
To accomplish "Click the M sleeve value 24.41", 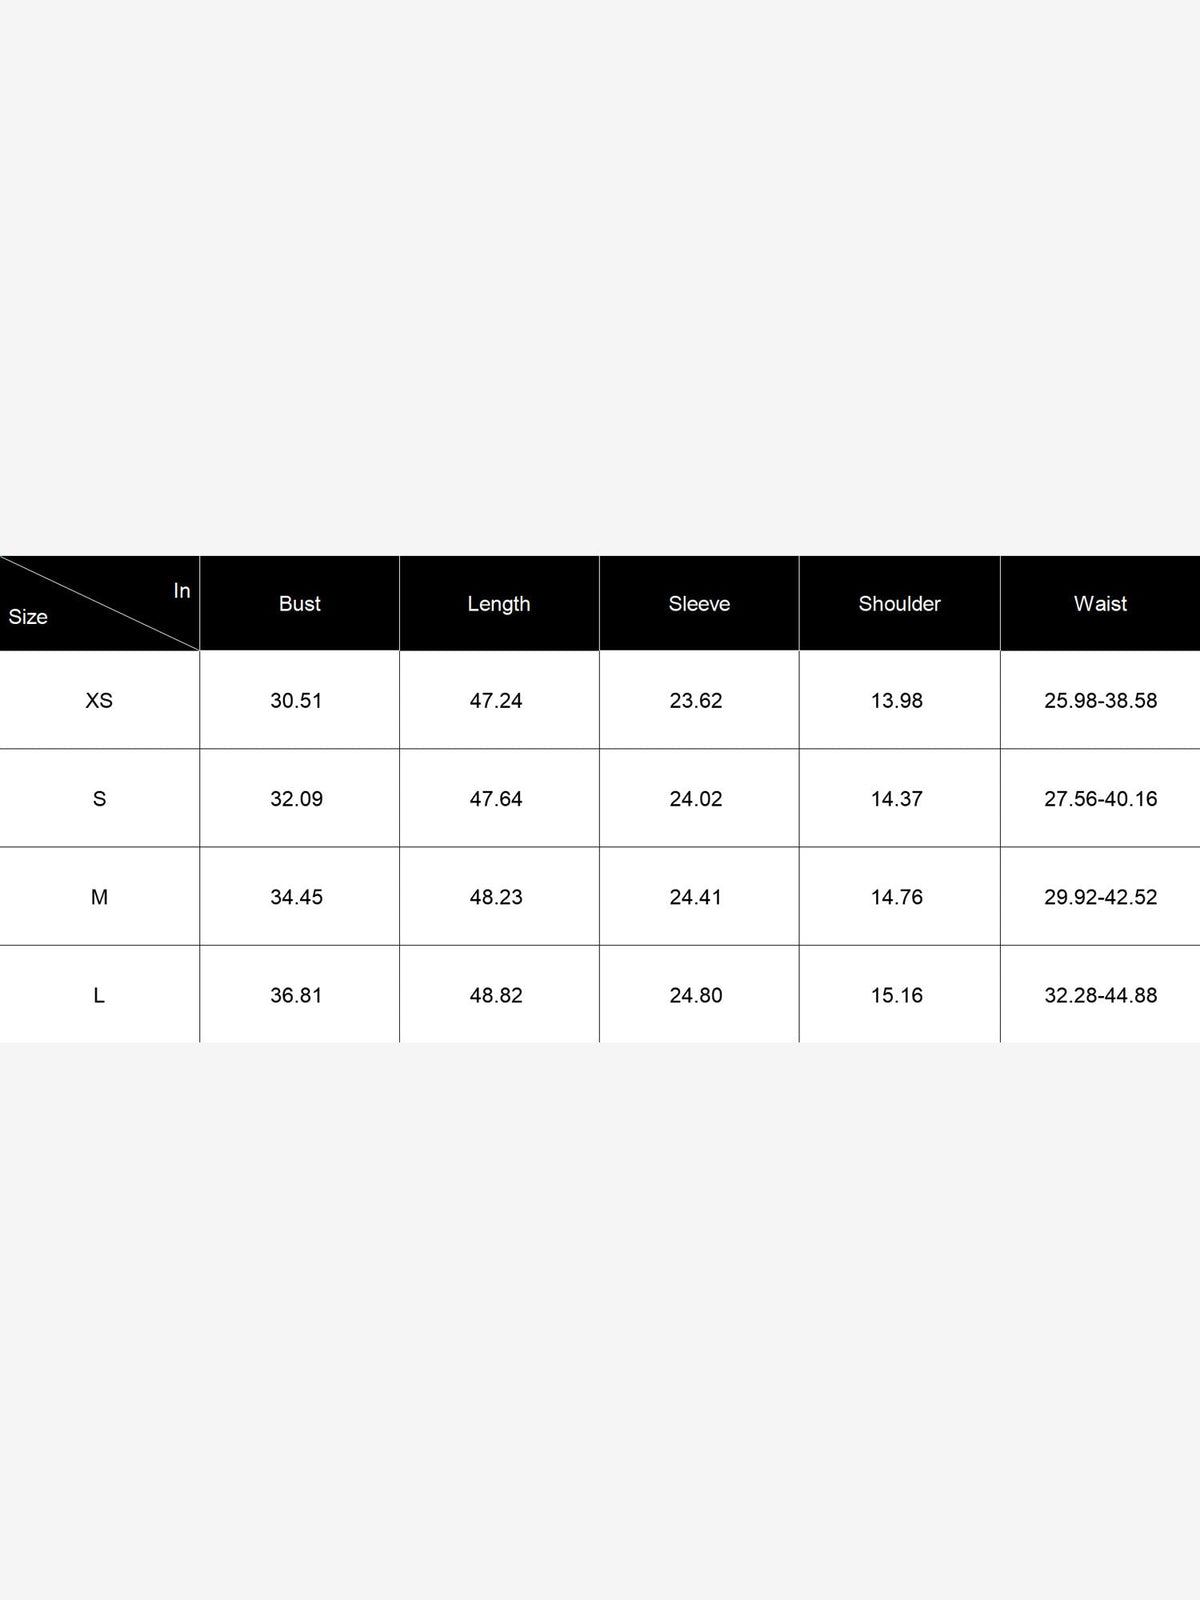I will click(696, 897).
